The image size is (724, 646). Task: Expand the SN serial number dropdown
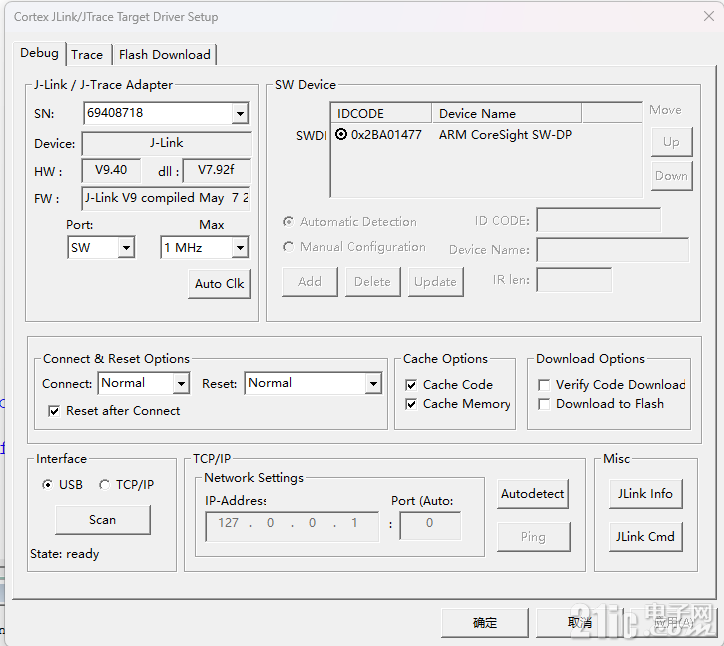tap(240, 114)
